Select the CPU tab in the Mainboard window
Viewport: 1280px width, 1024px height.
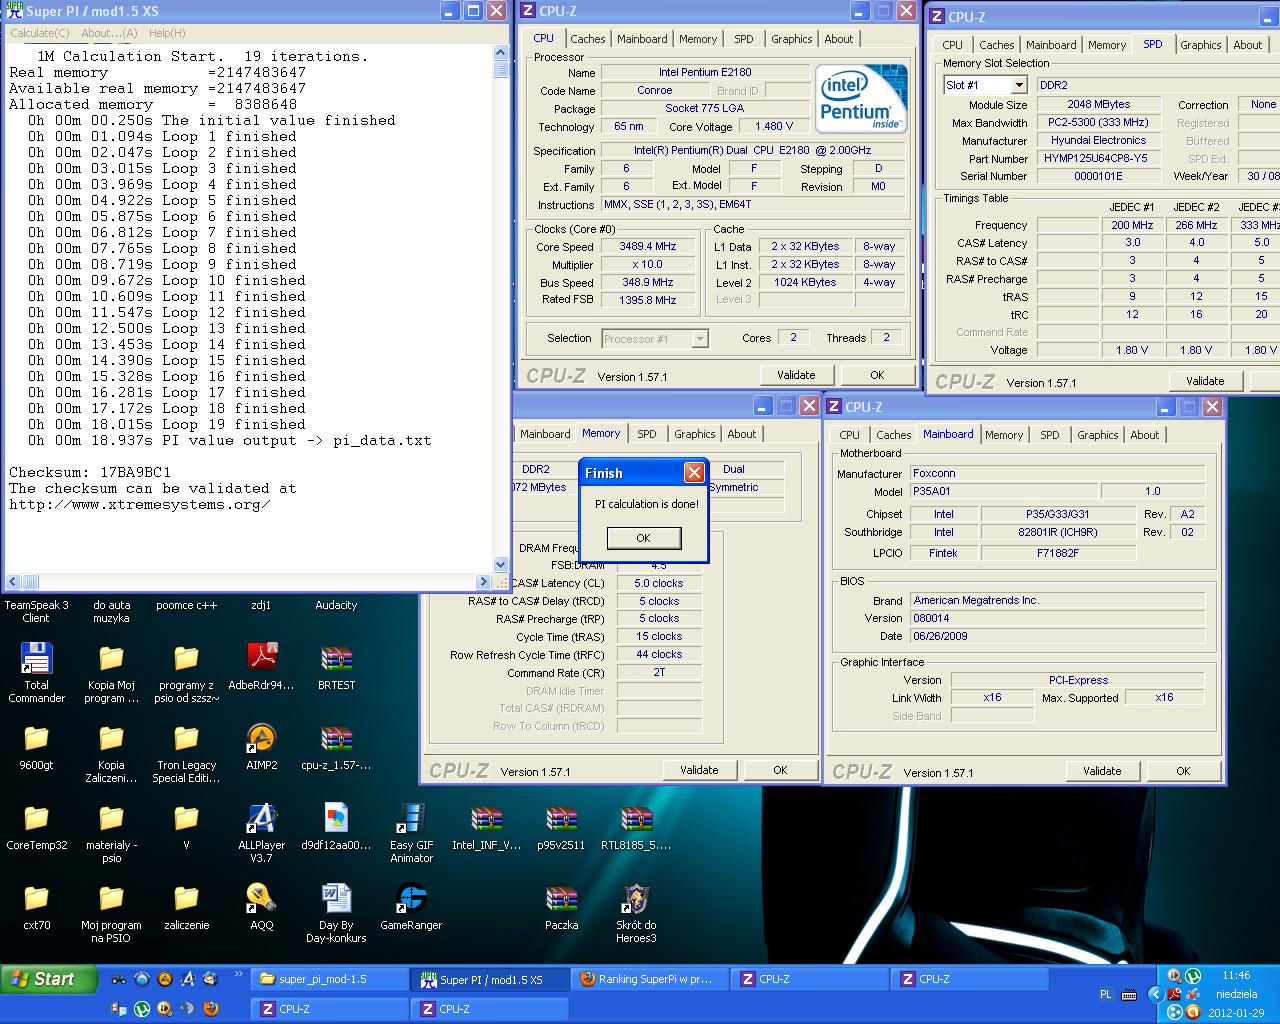click(849, 435)
